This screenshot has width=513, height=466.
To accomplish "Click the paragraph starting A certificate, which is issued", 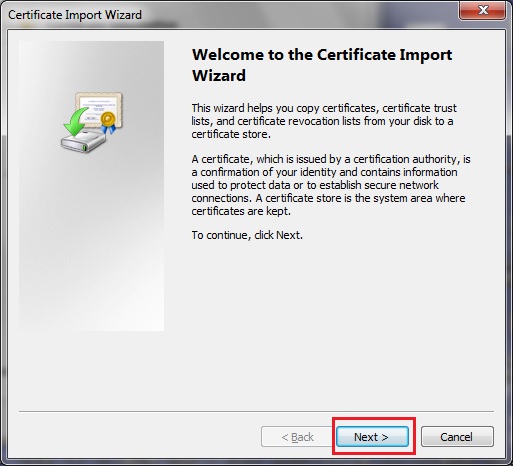I will tap(331, 185).
